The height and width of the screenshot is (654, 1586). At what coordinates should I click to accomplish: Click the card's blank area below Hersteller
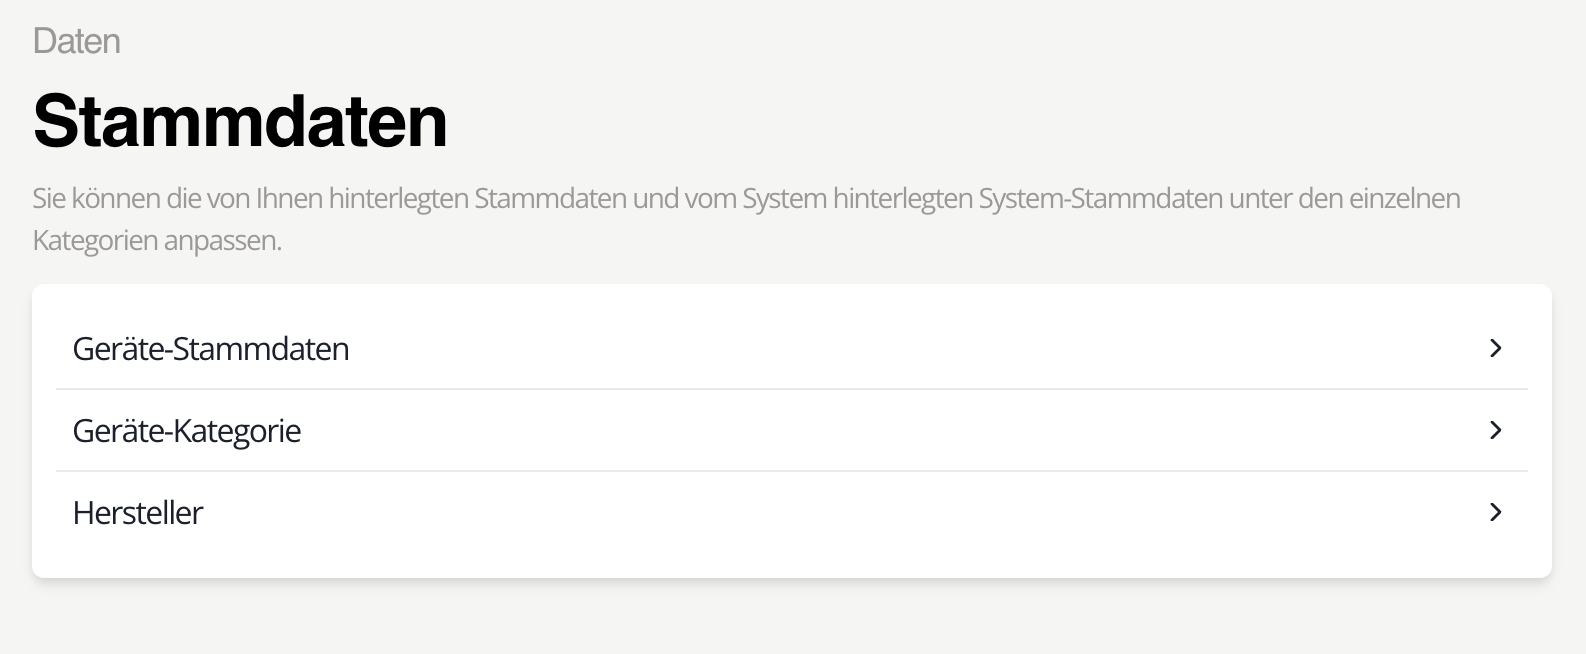point(792,560)
